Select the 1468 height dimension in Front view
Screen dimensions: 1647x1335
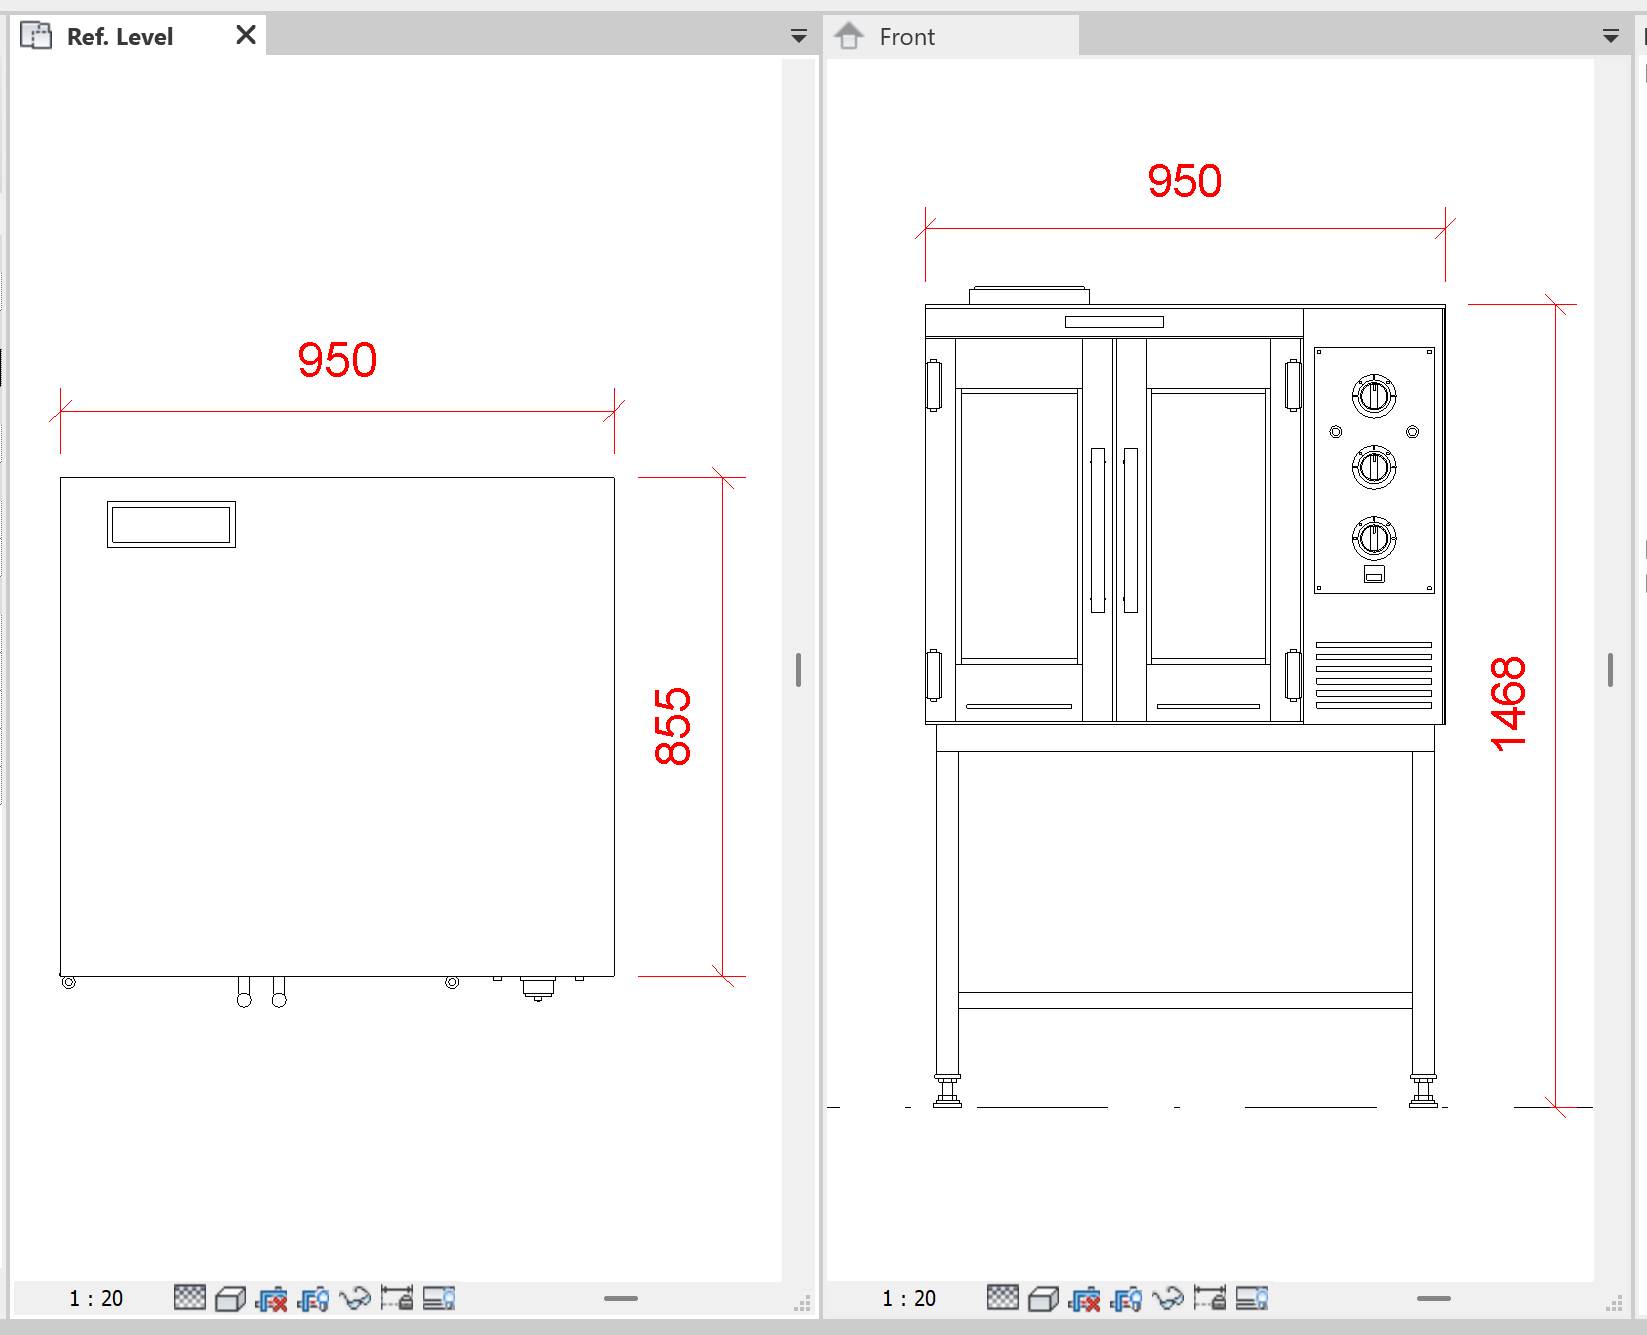pyautogui.click(x=1508, y=703)
